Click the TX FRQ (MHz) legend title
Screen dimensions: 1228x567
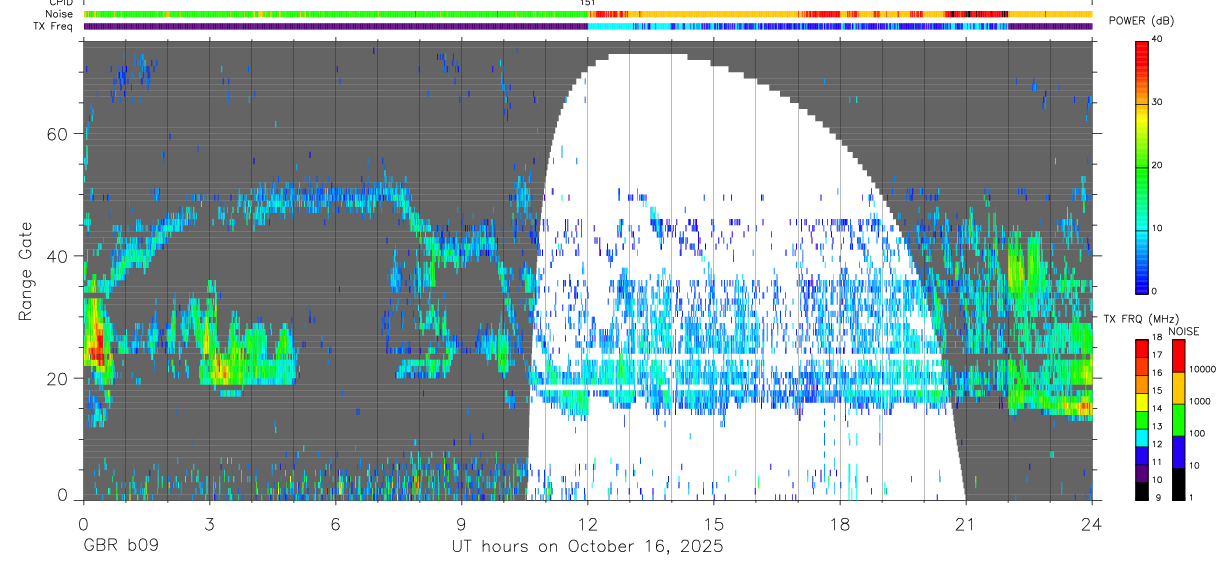tap(1141, 319)
